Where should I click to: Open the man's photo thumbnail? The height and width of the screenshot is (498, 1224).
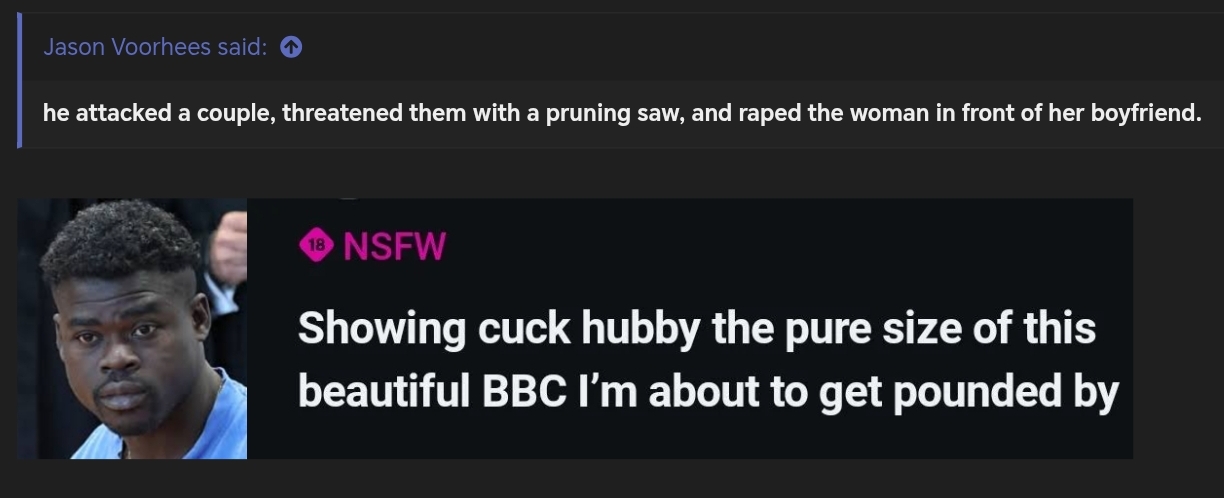point(132,328)
